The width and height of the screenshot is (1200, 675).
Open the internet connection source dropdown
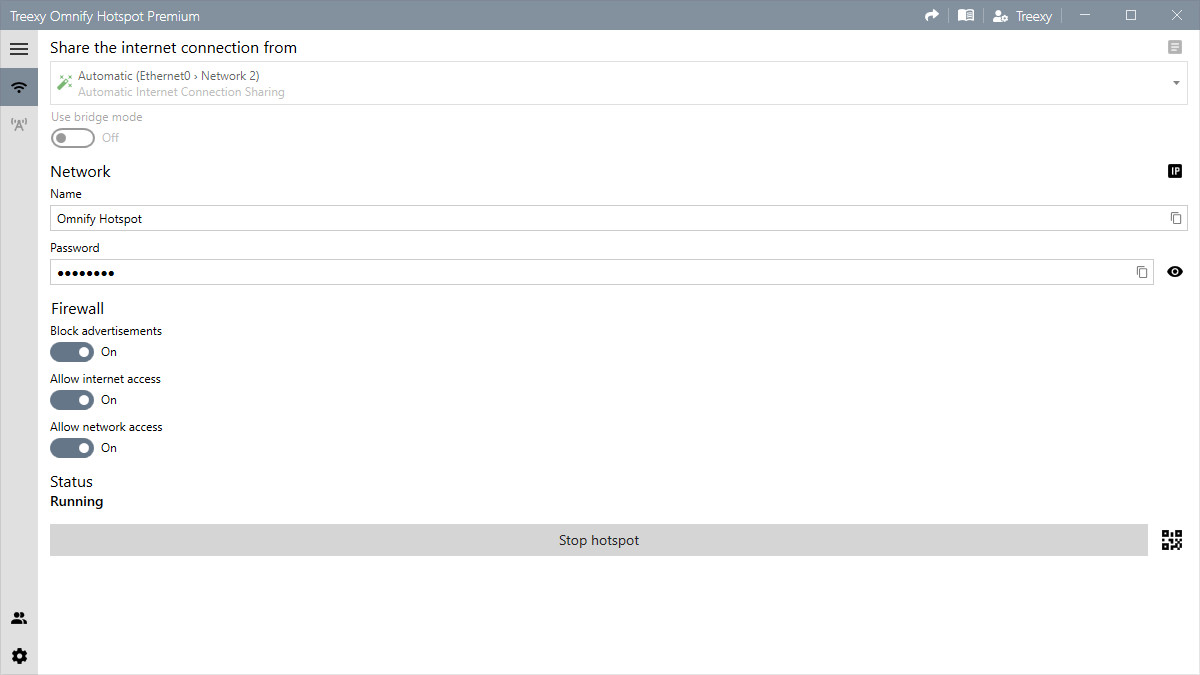(1176, 83)
